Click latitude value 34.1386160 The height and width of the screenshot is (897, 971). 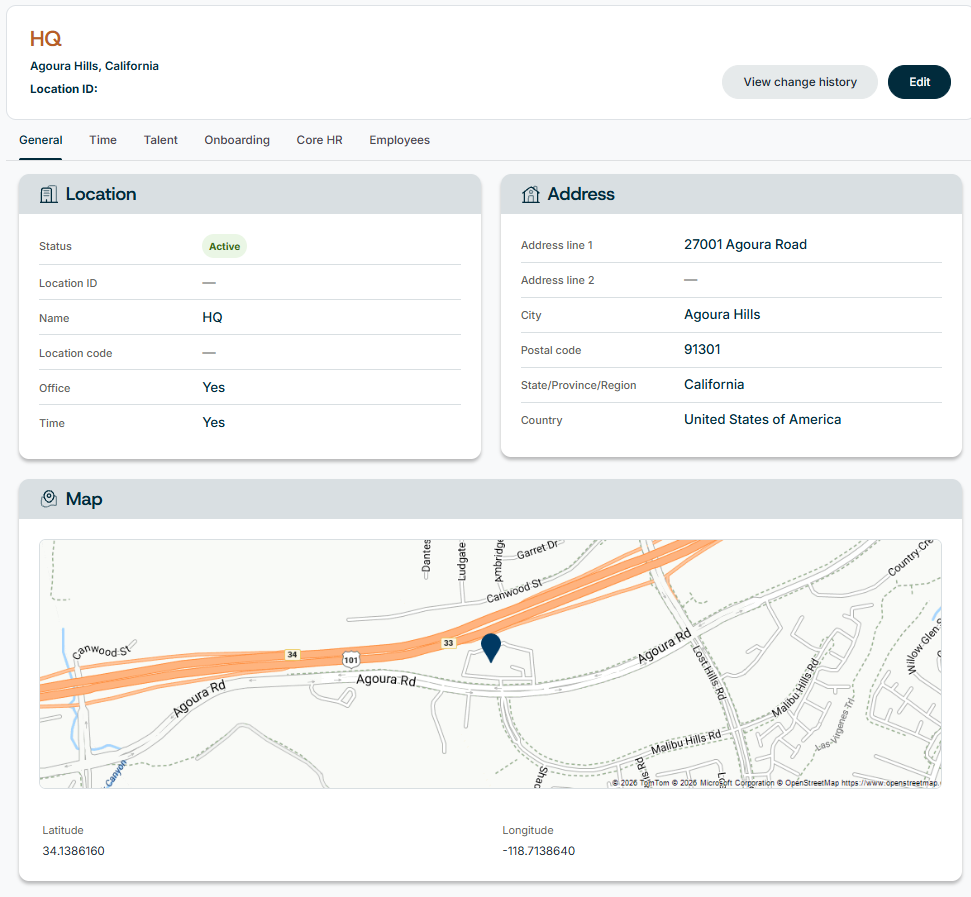click(x=74, y=851)
